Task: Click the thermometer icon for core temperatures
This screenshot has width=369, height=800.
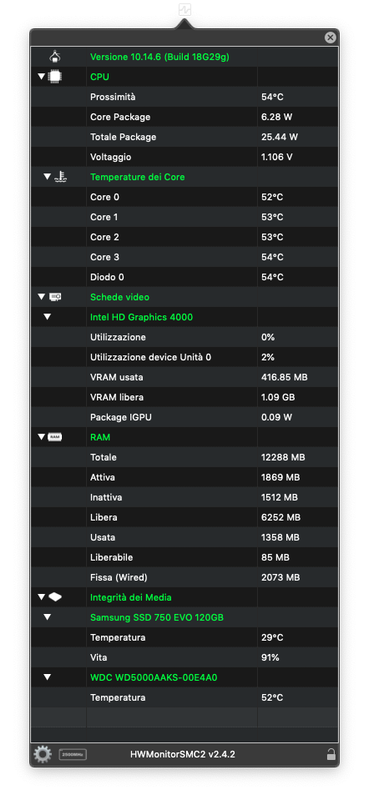Action: pos(62,177)
